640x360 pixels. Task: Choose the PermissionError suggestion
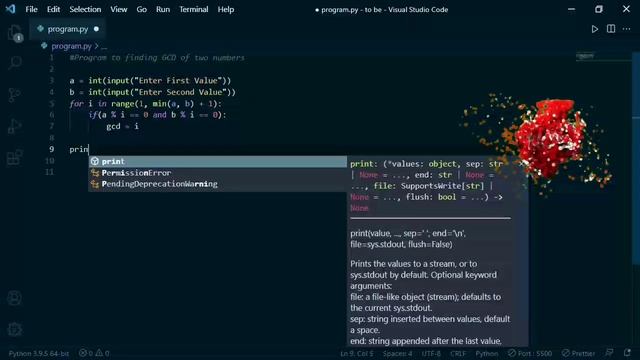[218, 173]
